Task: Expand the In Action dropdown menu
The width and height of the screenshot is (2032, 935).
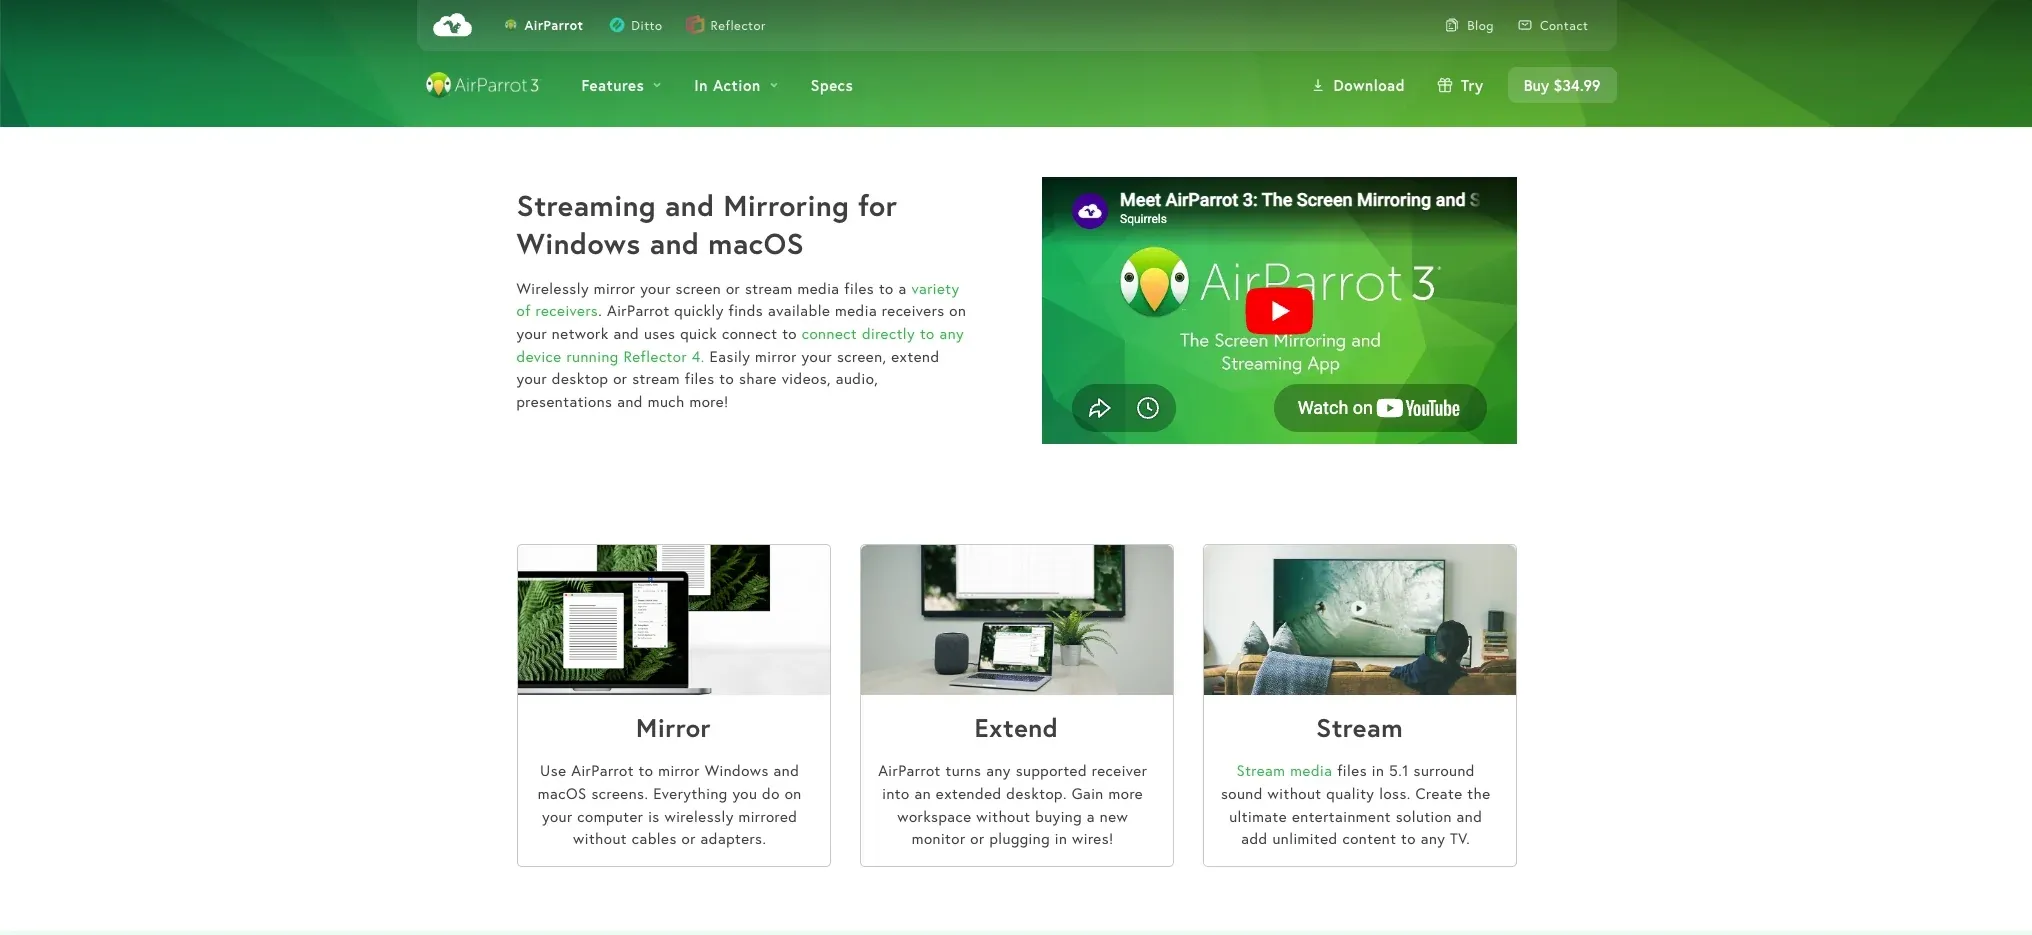Action: [x=736, y=86]
